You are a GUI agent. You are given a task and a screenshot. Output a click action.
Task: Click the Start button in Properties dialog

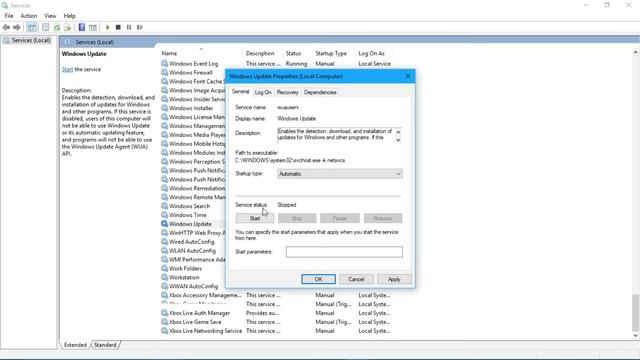coord(255,218)
